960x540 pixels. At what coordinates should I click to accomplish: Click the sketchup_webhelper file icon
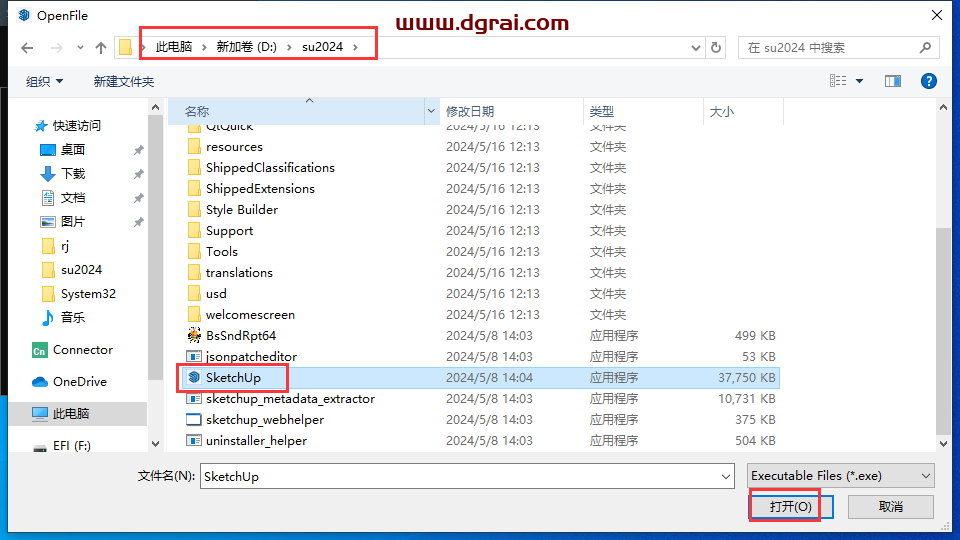coord(193,419)
